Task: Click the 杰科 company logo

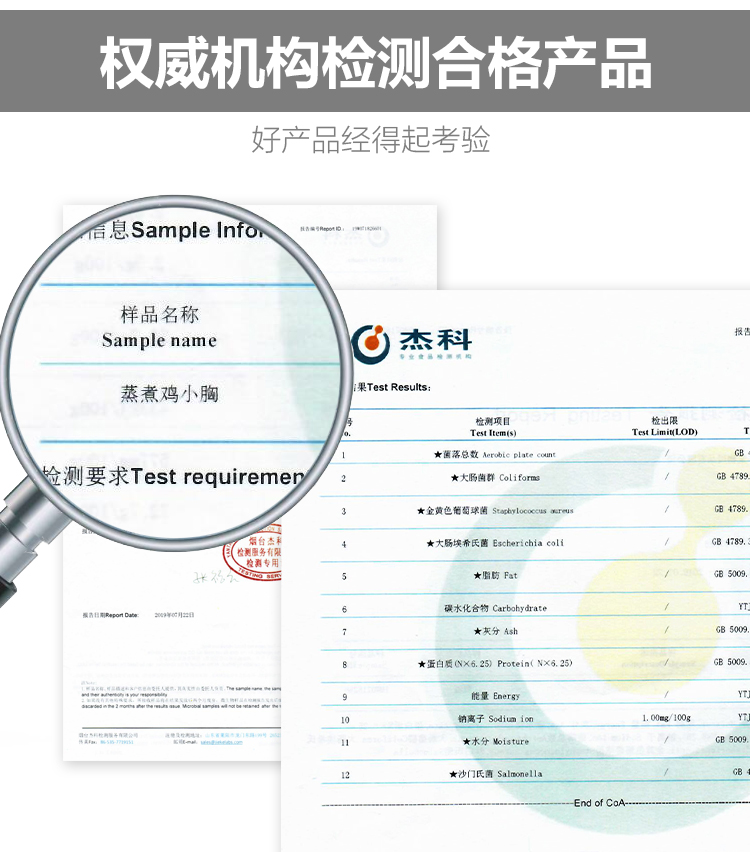Action: [x=412, y=343]
